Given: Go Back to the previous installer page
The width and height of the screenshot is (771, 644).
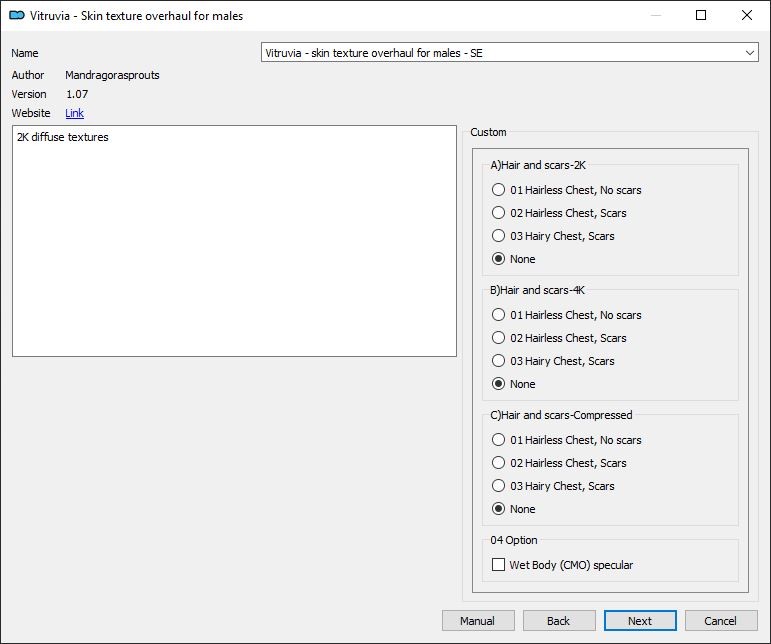Looking at the screenshot, I should click(x=559, y=621).
